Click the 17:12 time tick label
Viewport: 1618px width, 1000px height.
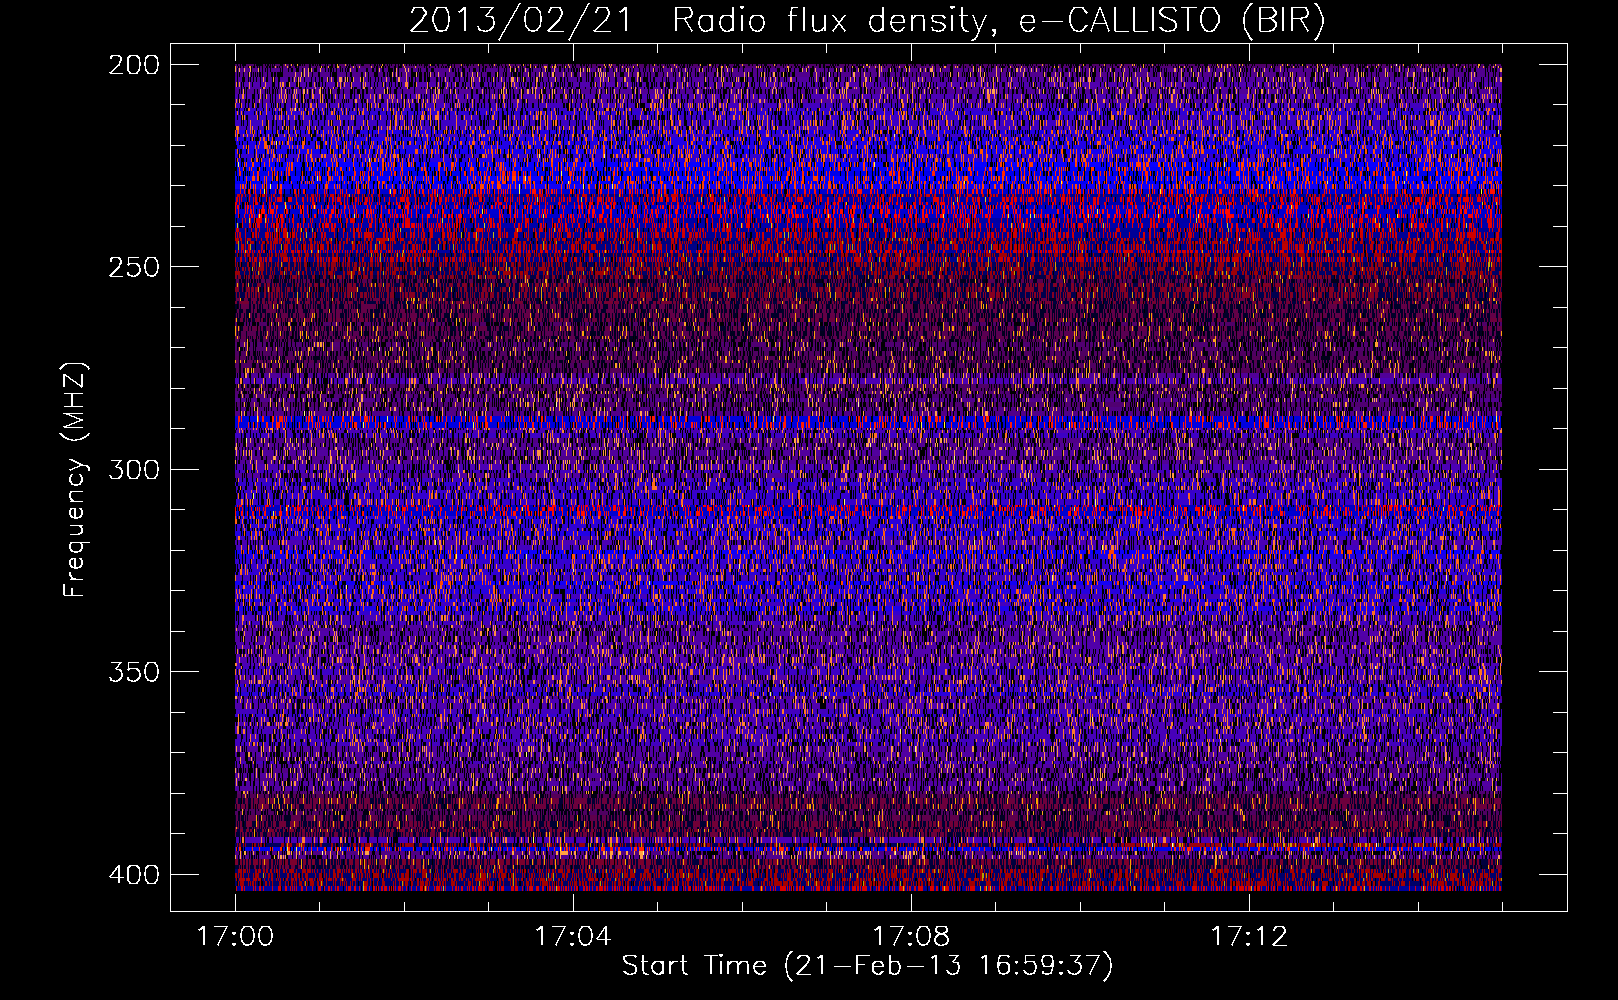coord(1249,937)
